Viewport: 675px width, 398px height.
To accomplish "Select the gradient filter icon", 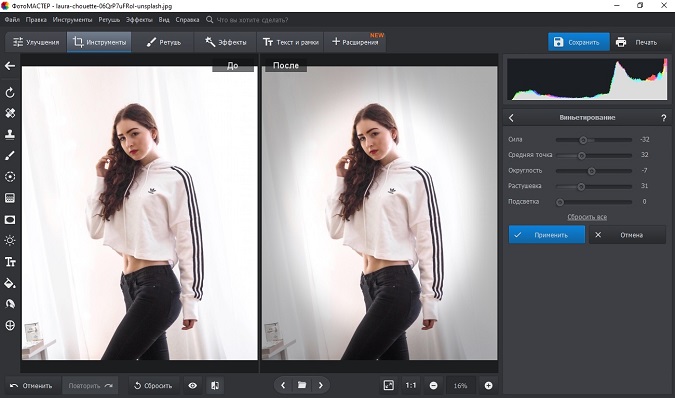I will pyautogui.click(x=10, y=198).
